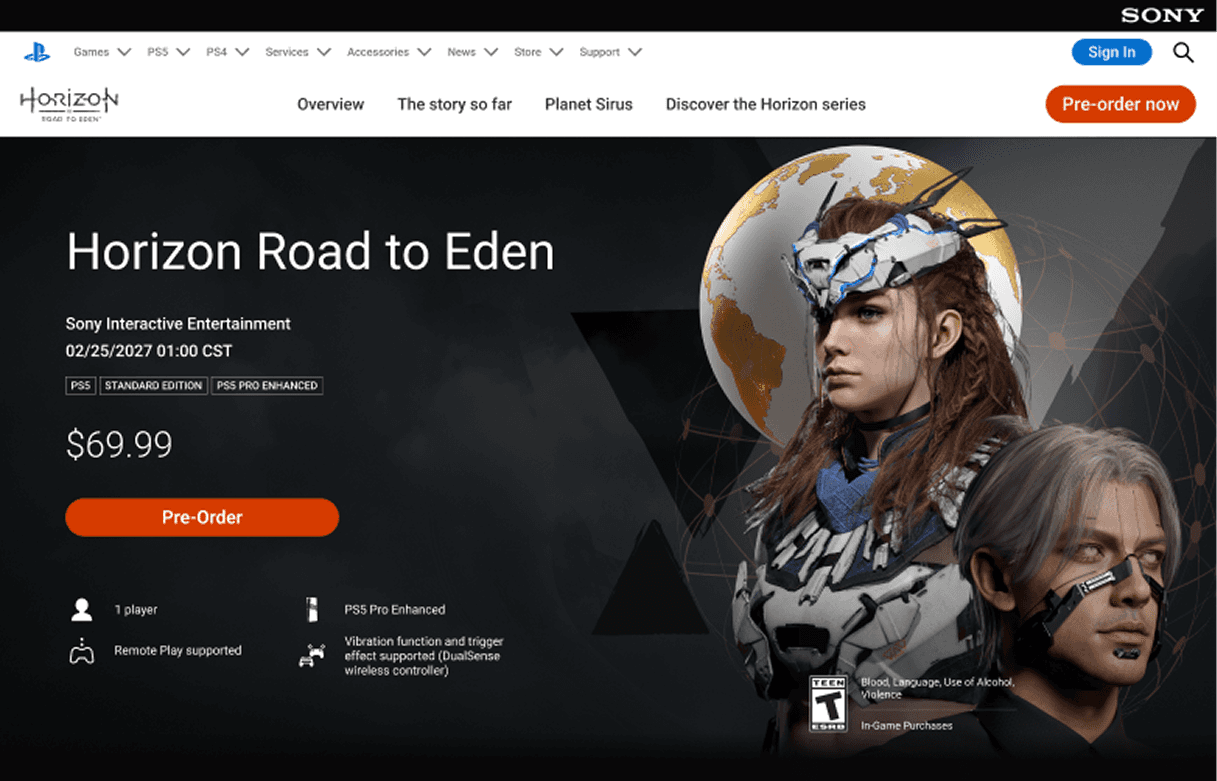Click the Horizon Road to Eden logo
The height and width of the screenshot is (781, 1217).
point(69,104)
